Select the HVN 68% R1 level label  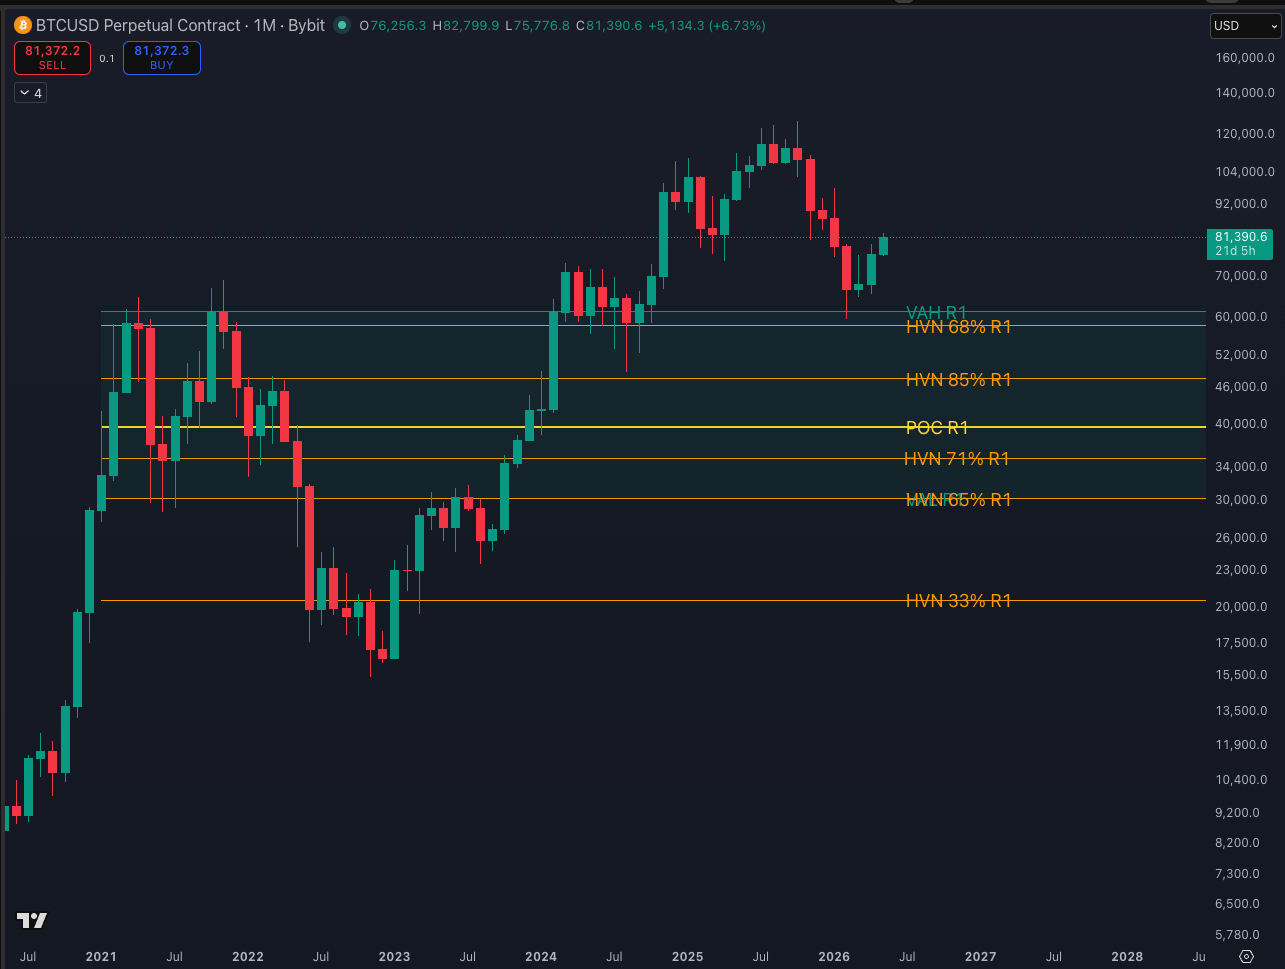coord(958,327)
